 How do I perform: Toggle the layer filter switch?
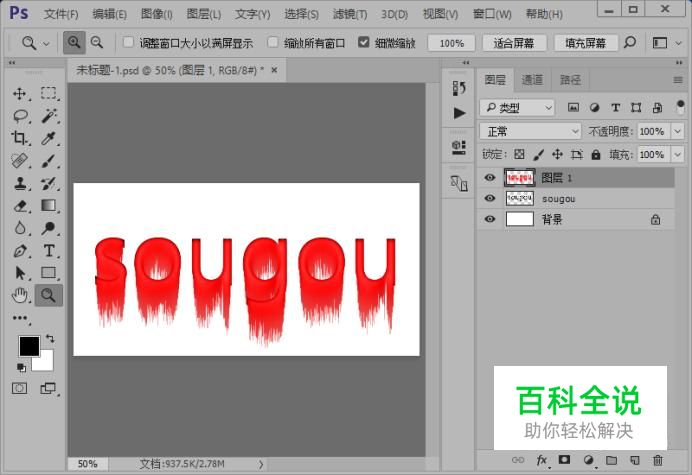tap(680, 107)
